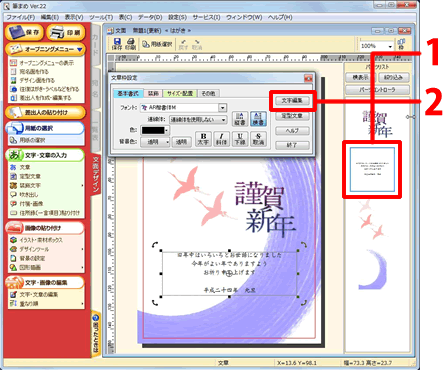Screen dimensions: 443x370
Task: Click the print icon in document toolbar
Action: click(x=130, y=44)
